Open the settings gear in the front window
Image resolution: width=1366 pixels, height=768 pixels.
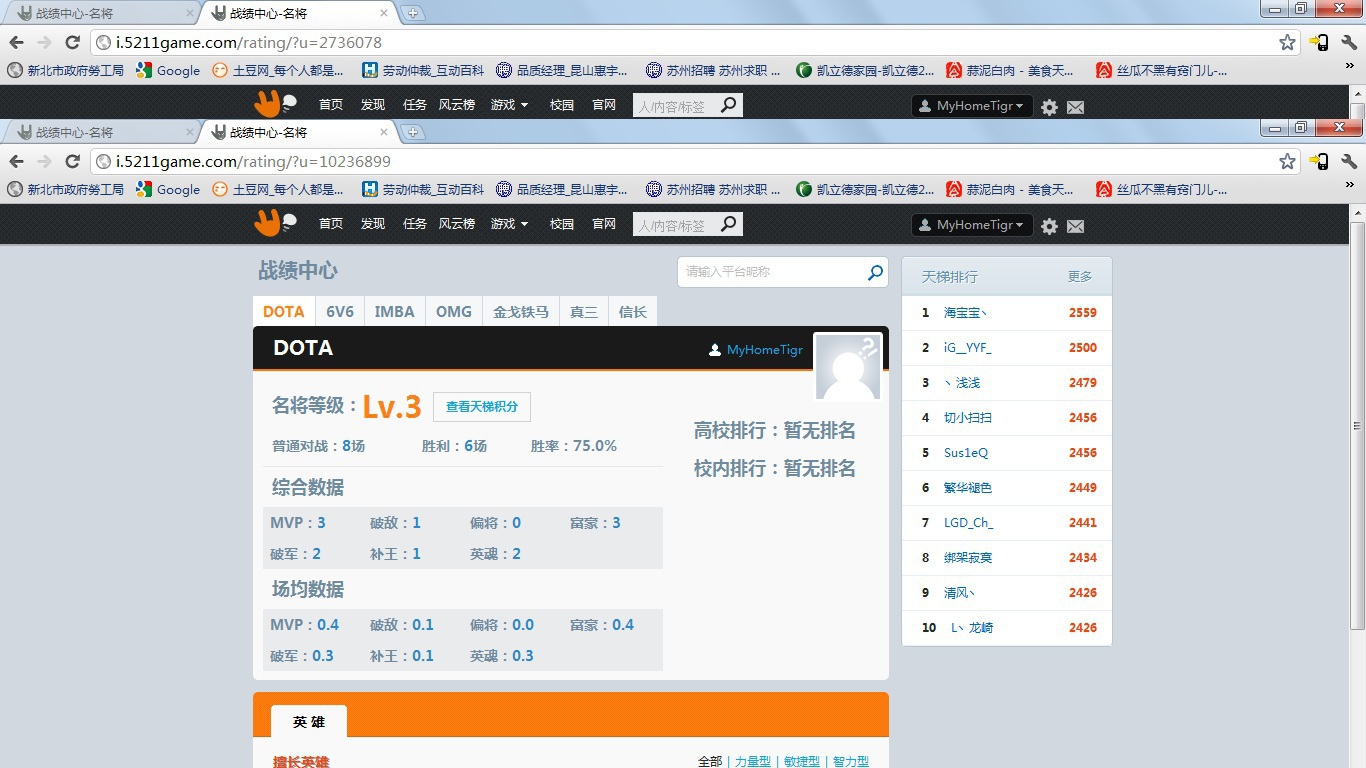coord(1049,226)
